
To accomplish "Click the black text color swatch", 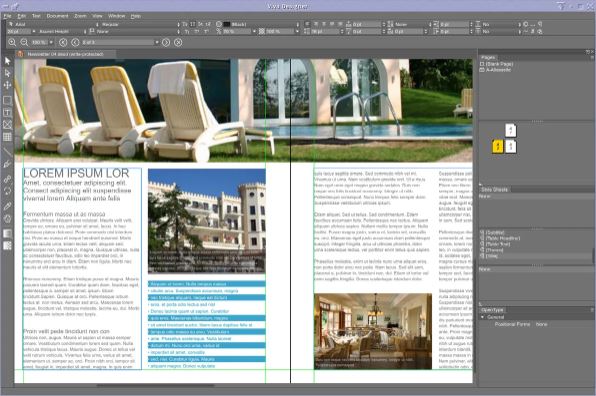I will 227,24.
